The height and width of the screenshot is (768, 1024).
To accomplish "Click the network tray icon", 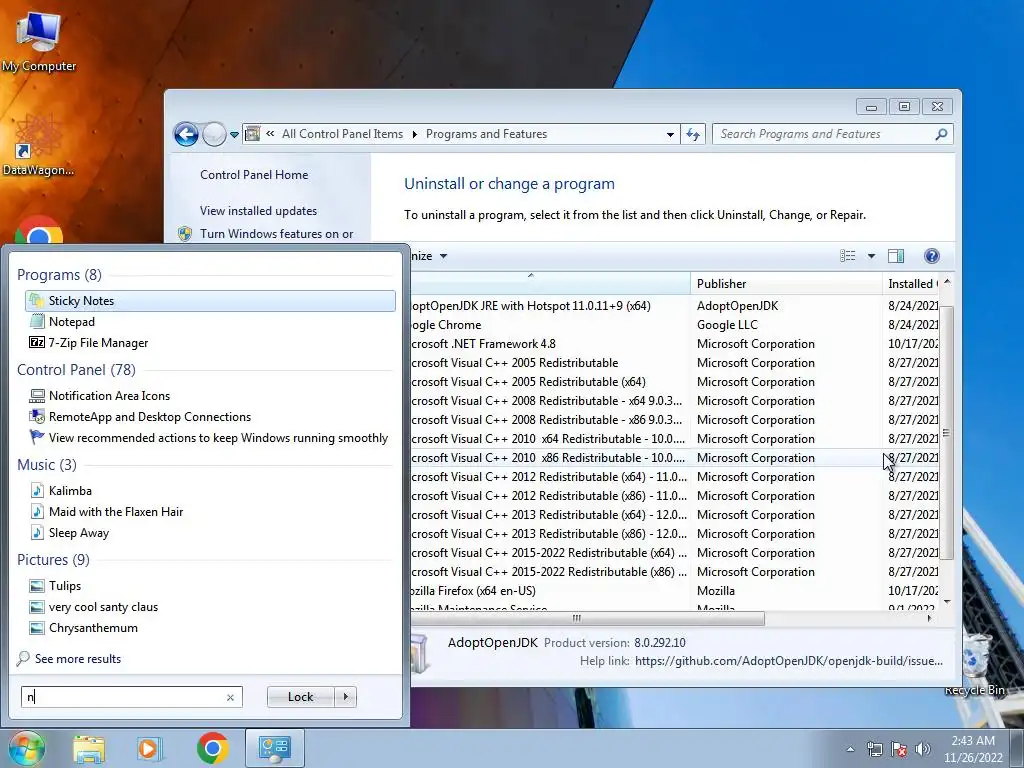I will pos(874,749).
